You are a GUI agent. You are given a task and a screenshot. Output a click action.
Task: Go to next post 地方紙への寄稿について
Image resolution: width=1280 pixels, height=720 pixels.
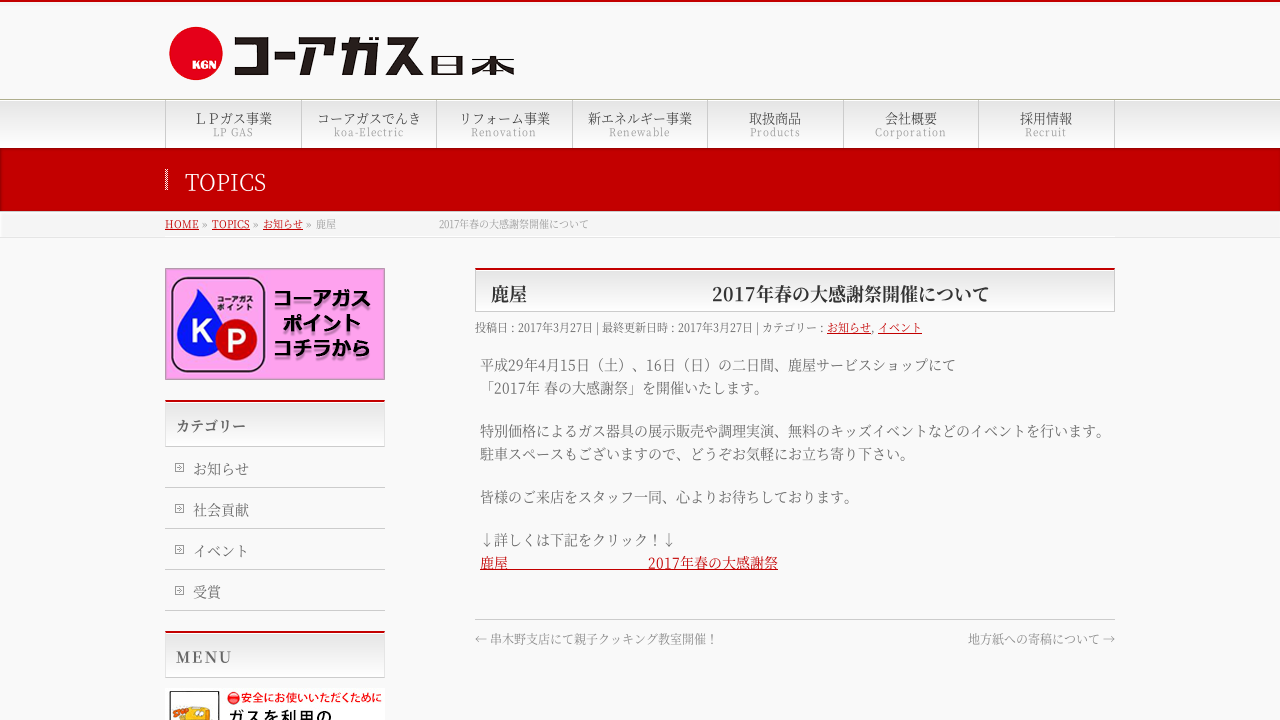[1041, 639]
